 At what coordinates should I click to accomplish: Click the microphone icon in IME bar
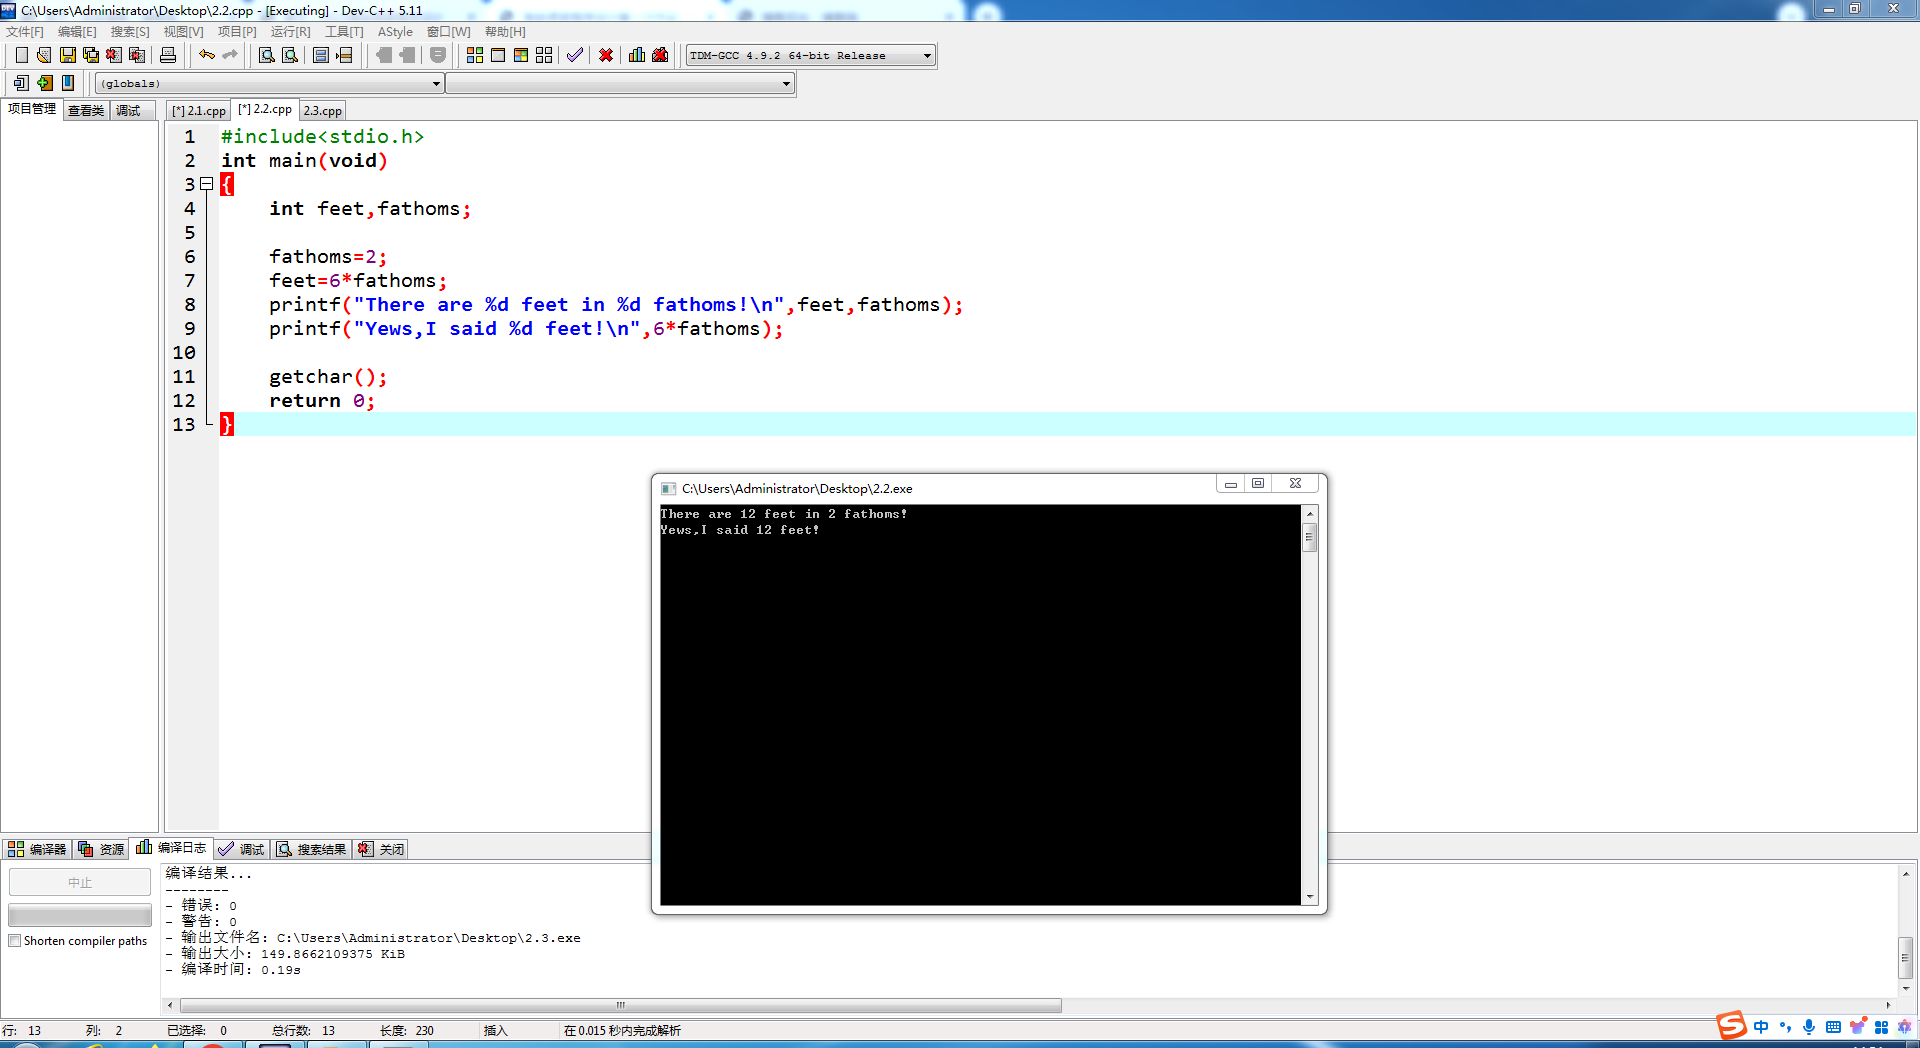point(1809,1027)
